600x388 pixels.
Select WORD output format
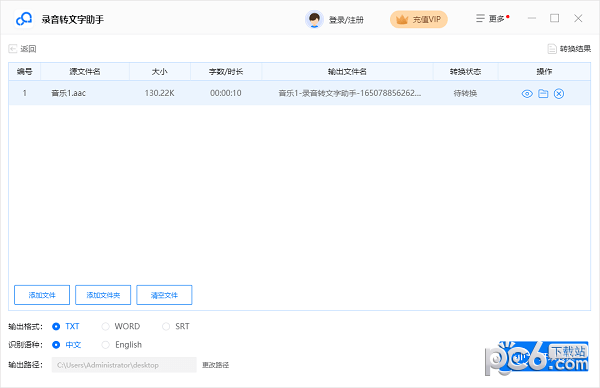coord(121,326)
